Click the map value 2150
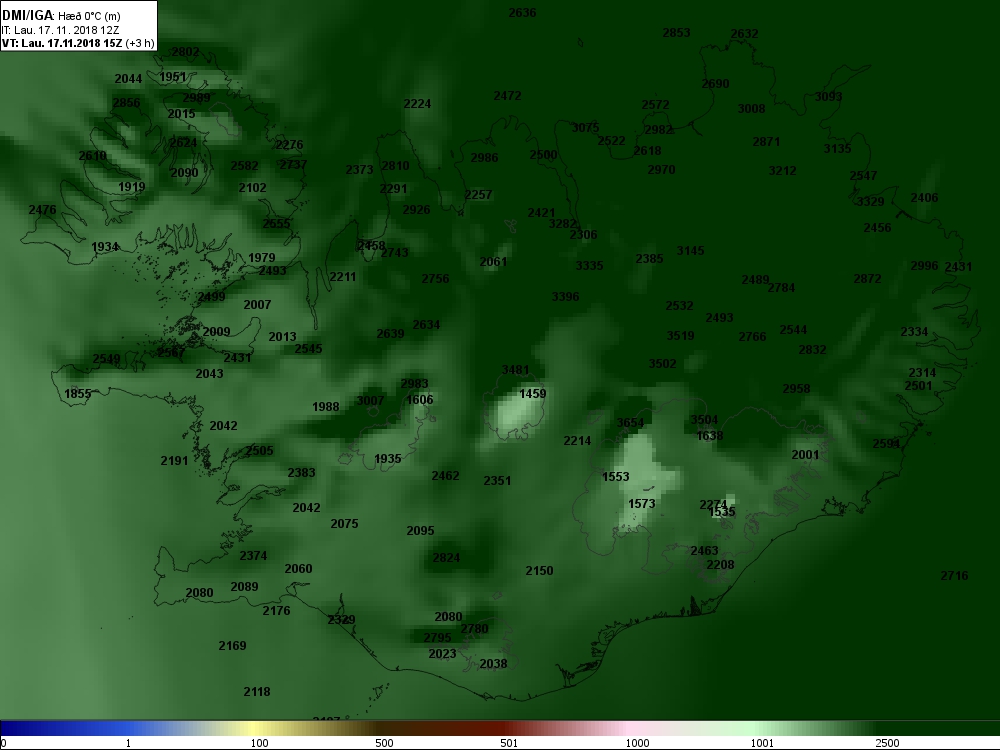Viewport: 1000px width, 750px height. point(539,571)
